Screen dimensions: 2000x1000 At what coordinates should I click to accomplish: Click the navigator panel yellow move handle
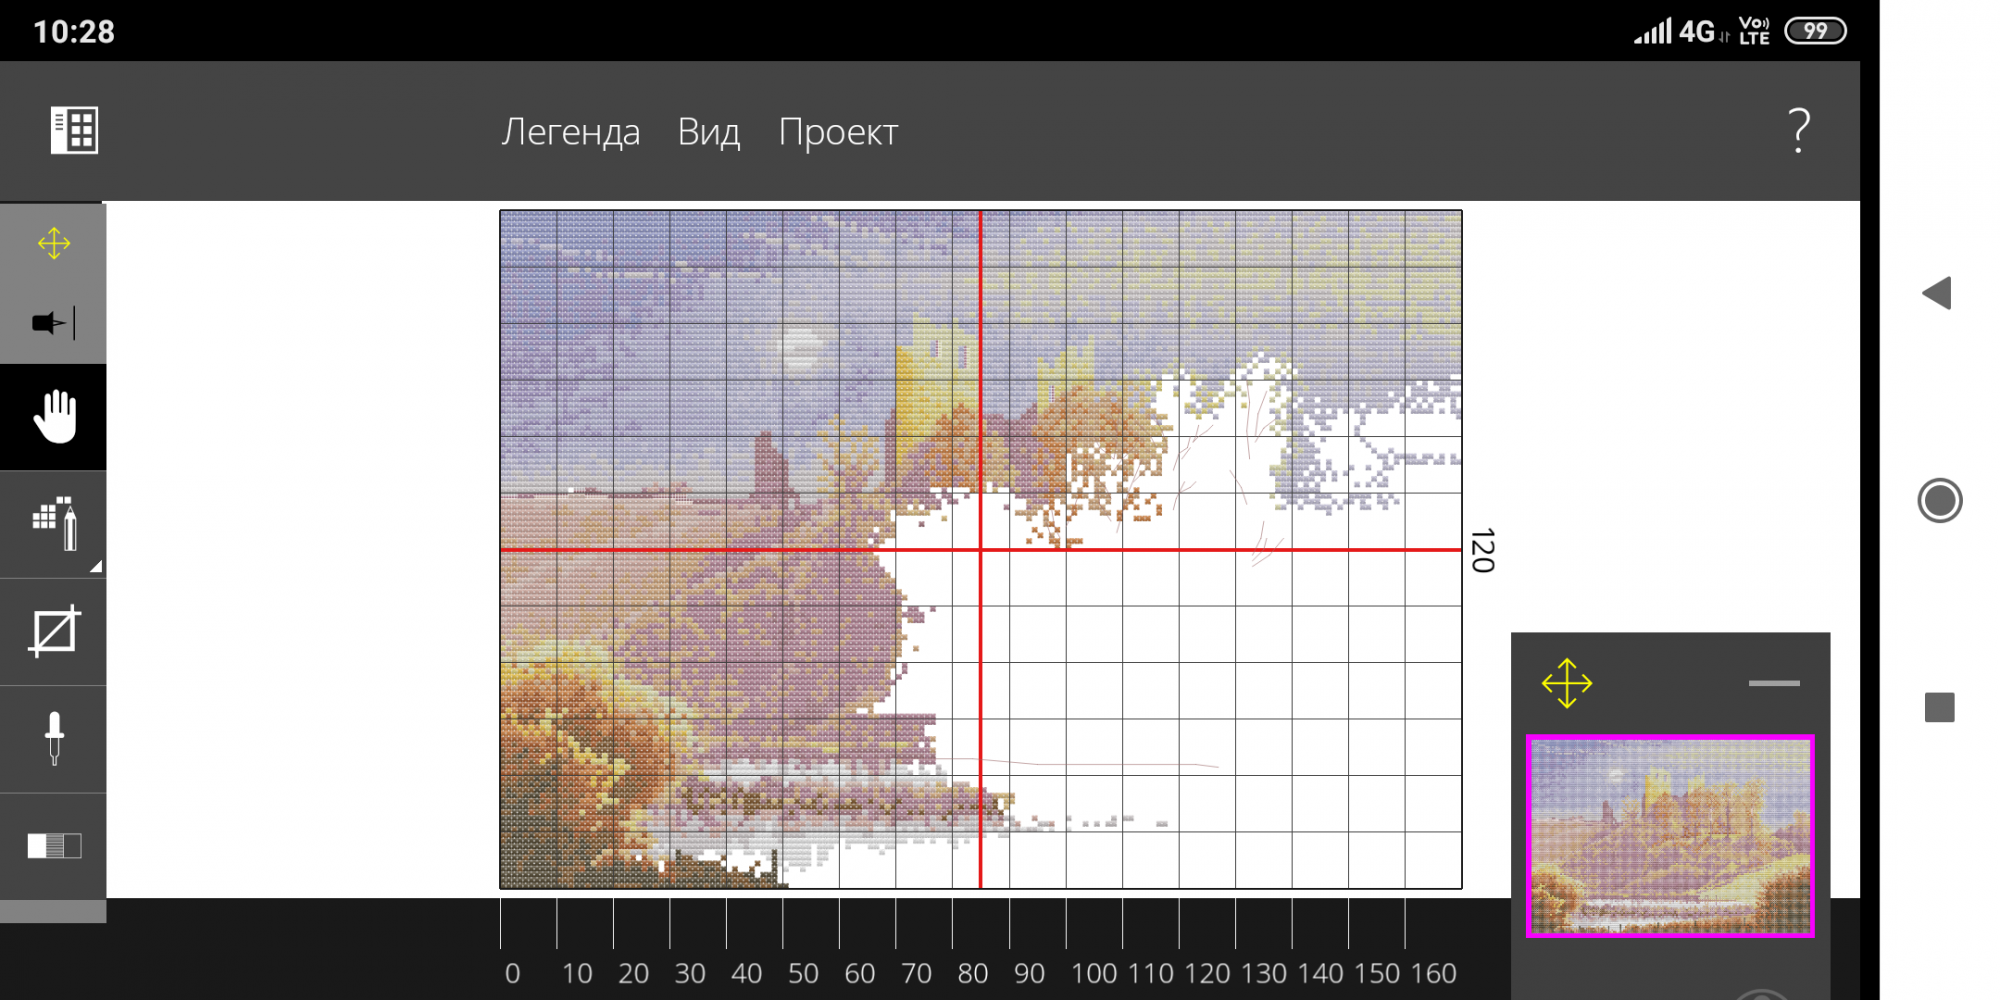click(1566, 683)
